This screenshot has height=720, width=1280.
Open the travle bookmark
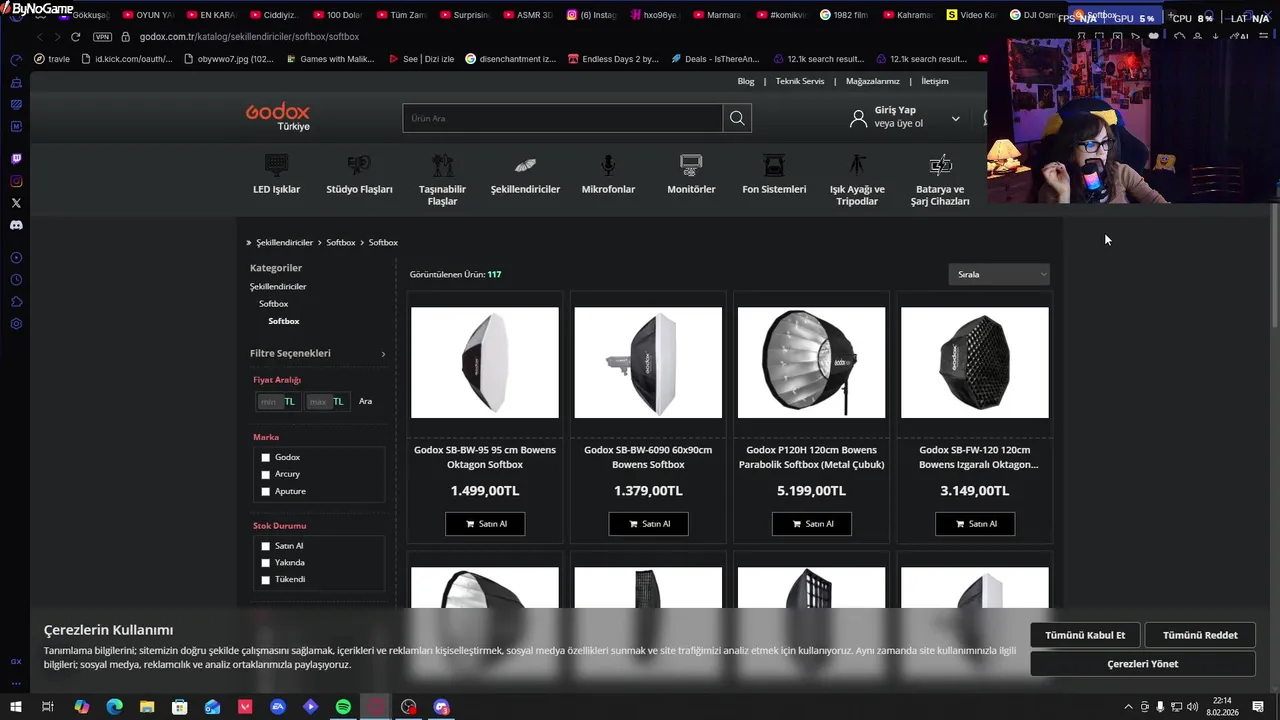[x=52, y=59]
